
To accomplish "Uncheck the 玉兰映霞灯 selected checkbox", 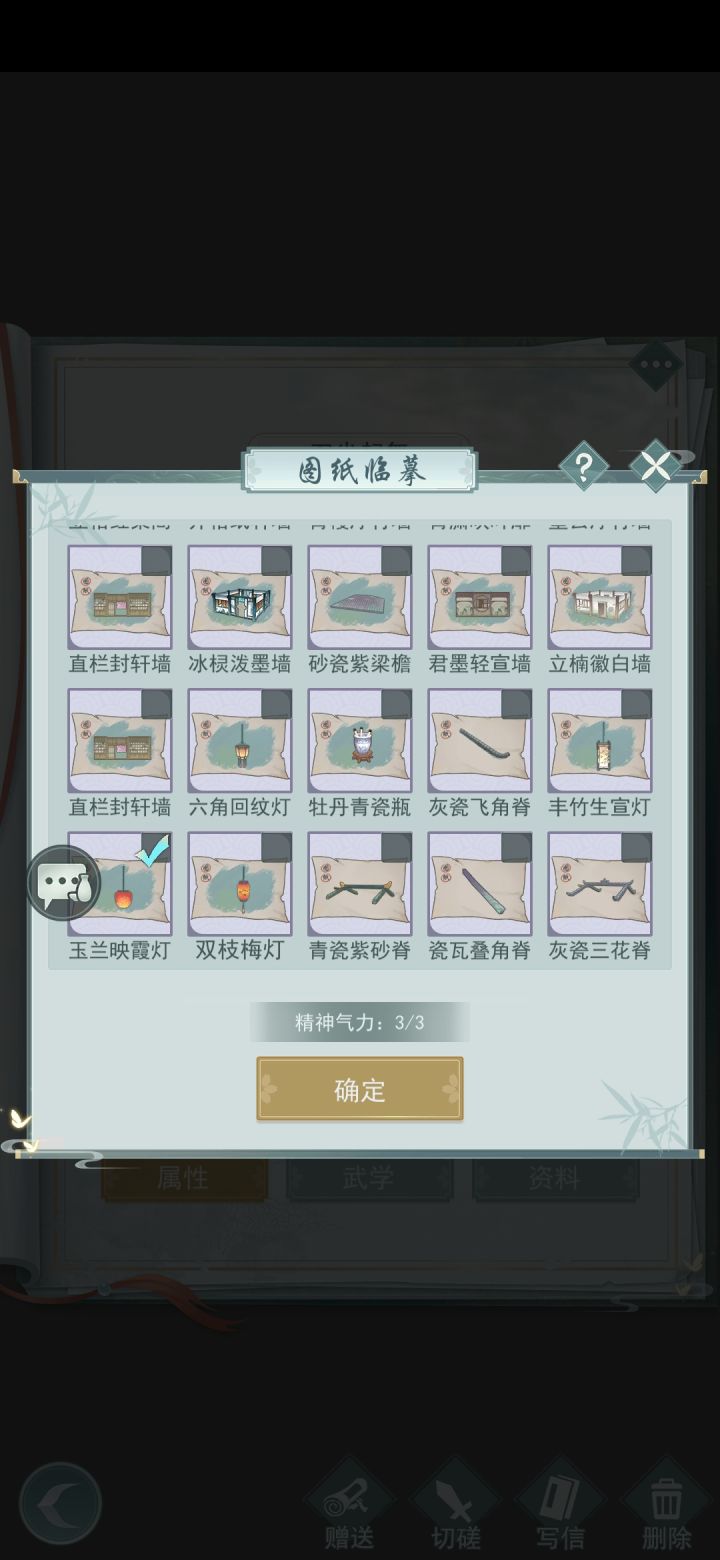I will click(x=155, y=849).
